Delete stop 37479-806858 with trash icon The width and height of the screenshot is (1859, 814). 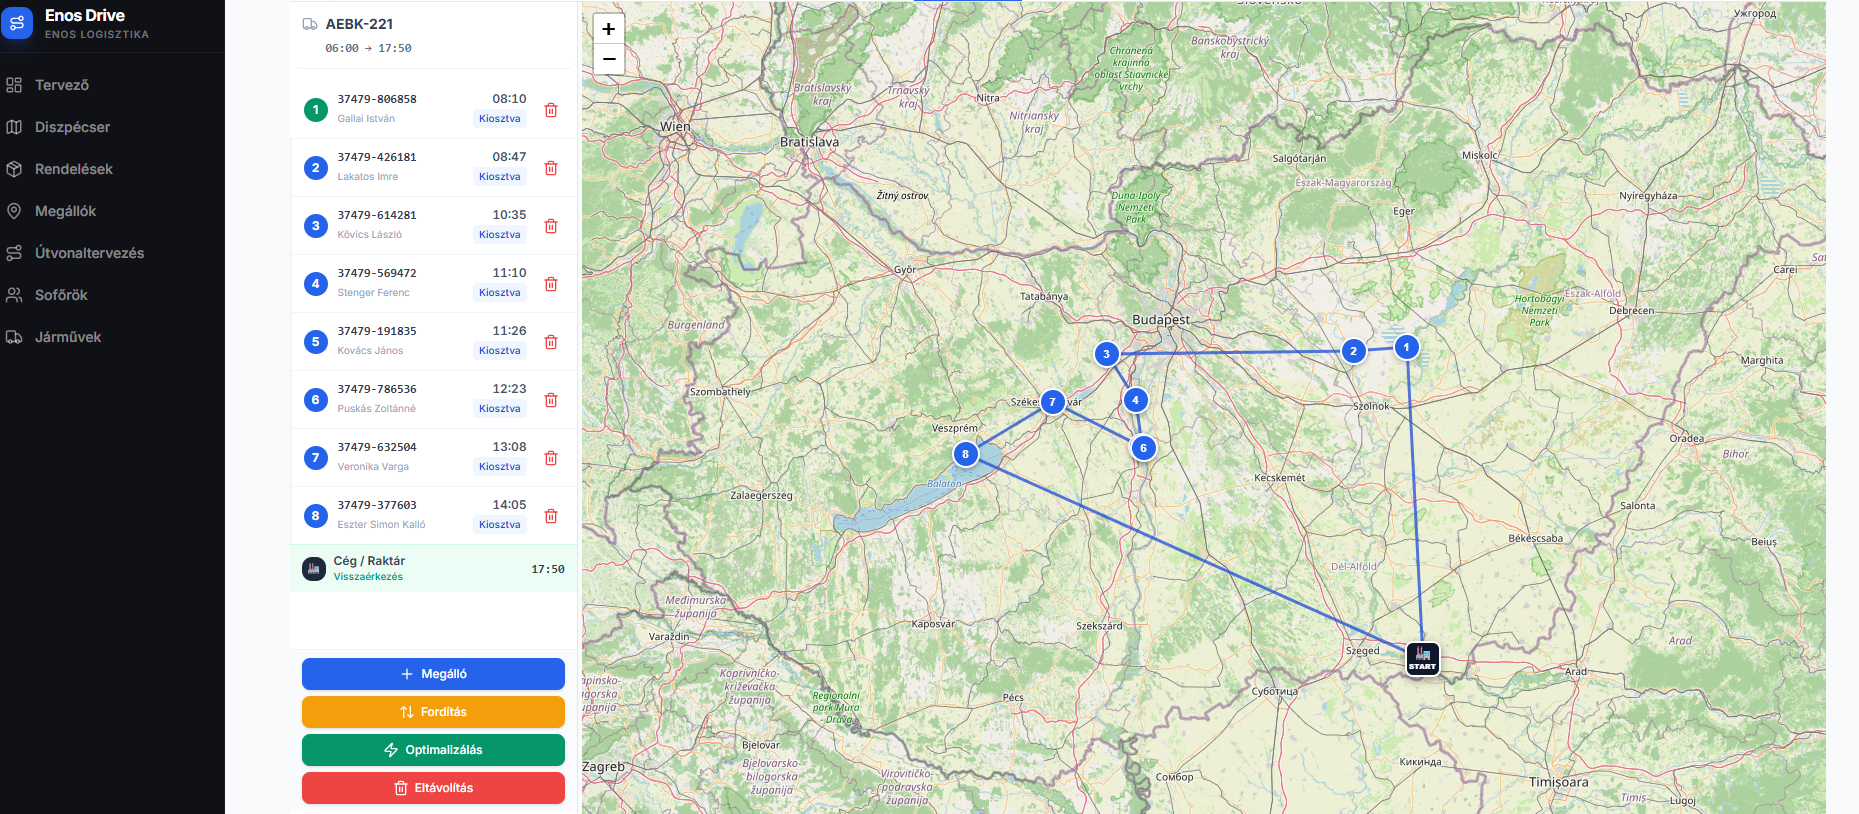point(550,110)
